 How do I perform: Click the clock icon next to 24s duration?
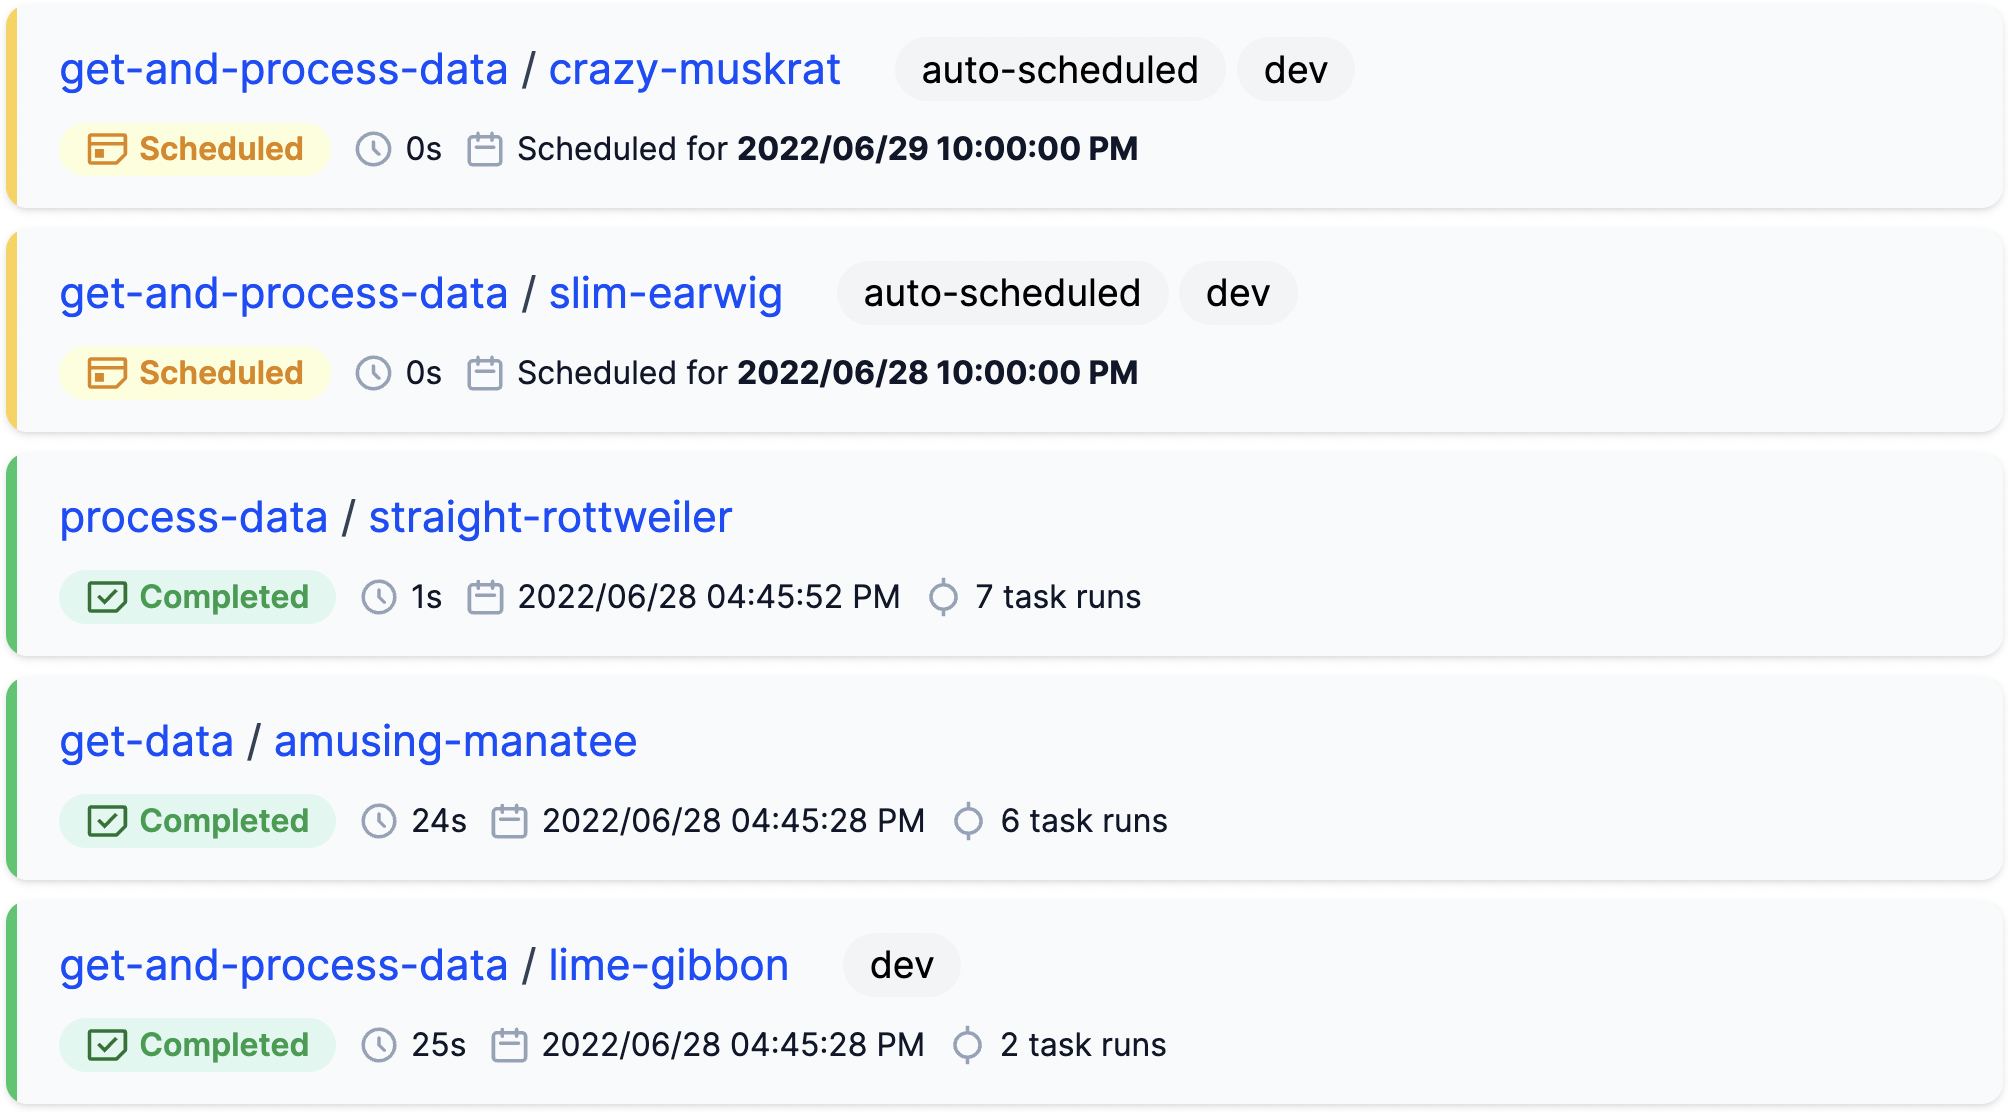pos(379,821)
